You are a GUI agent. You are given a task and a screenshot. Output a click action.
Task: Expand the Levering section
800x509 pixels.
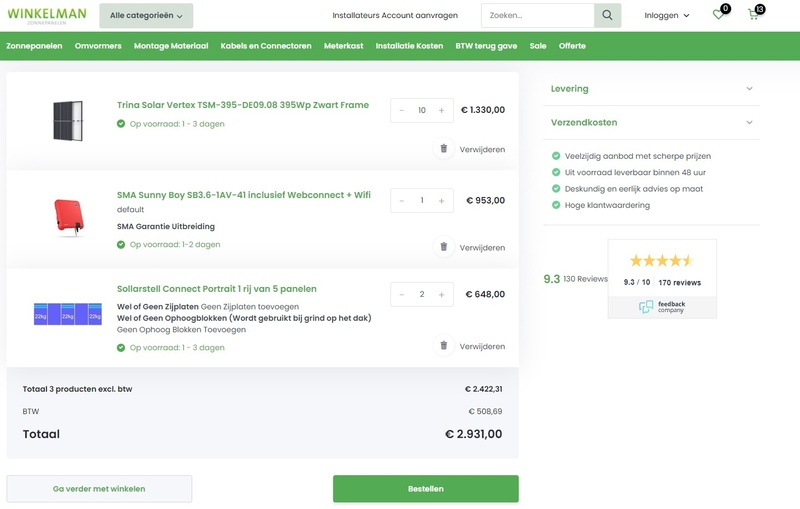click(652, 89)
